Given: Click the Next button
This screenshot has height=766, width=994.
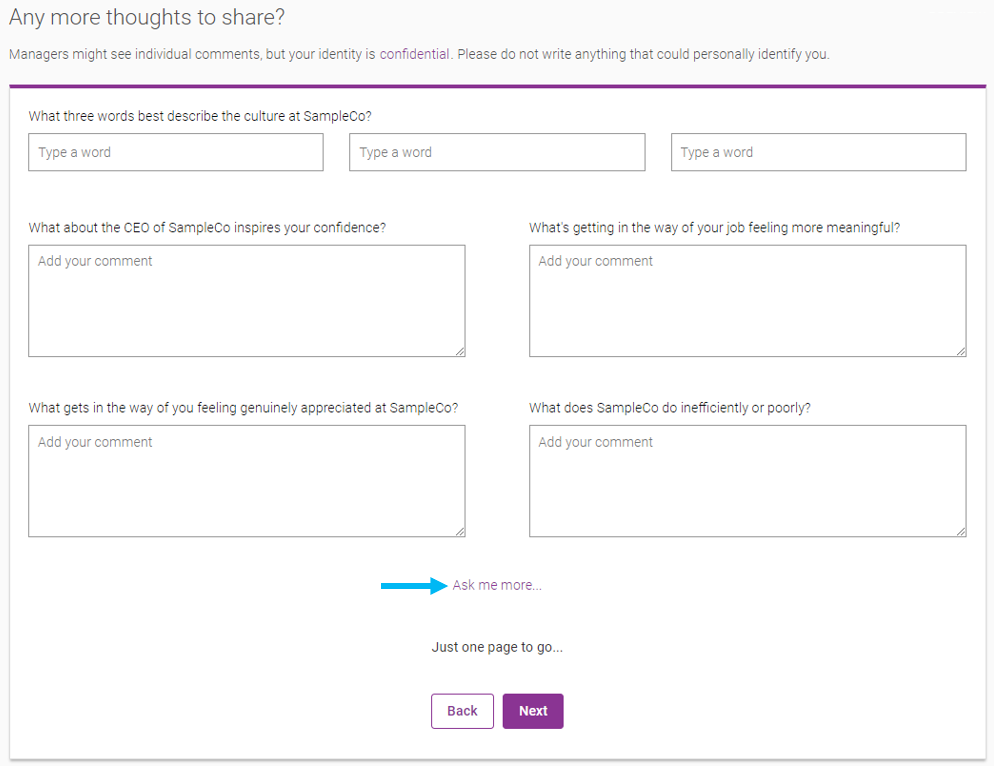Looking at the screenshot, I should click(x=533, y=711).
